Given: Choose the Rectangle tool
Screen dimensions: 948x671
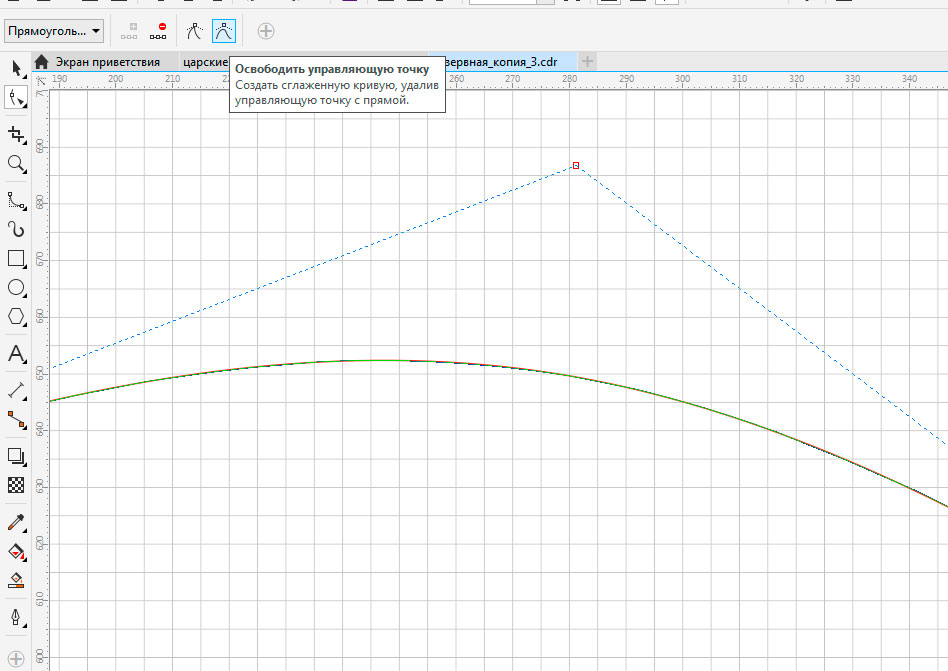Looking at the screenshot, I should (x=16, y=259).
